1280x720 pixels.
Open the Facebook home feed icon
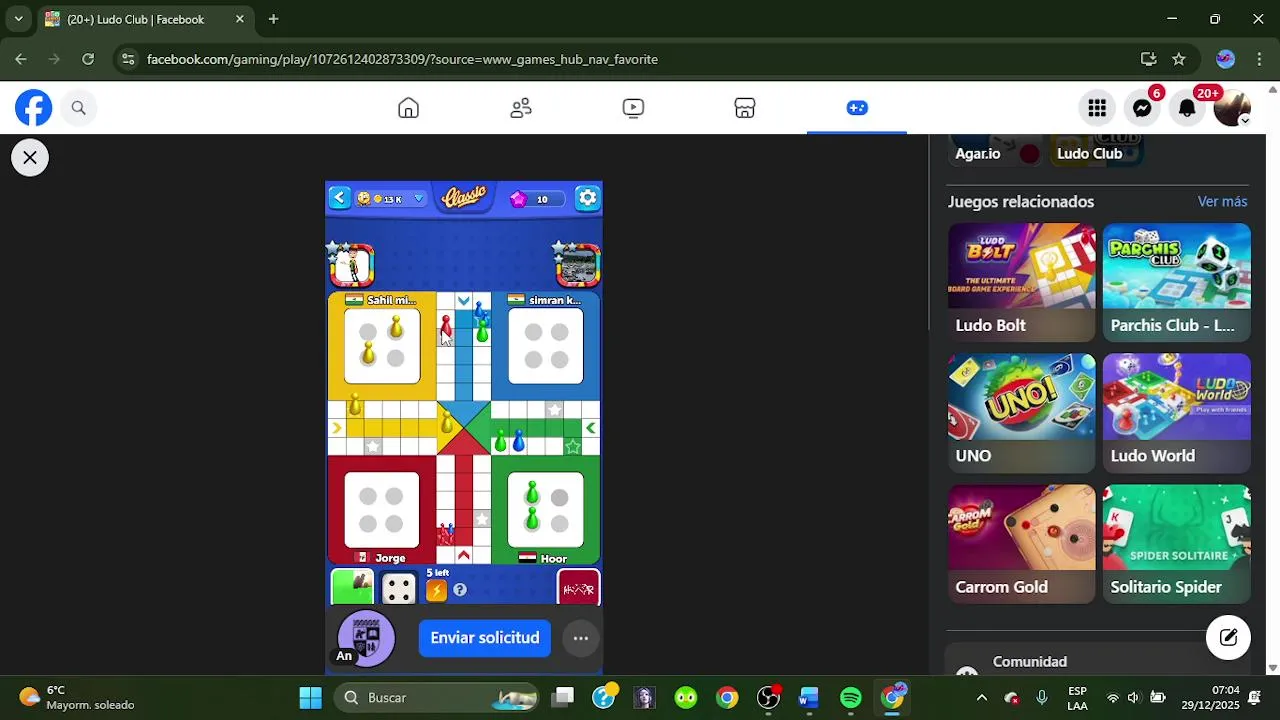[408, 108]
